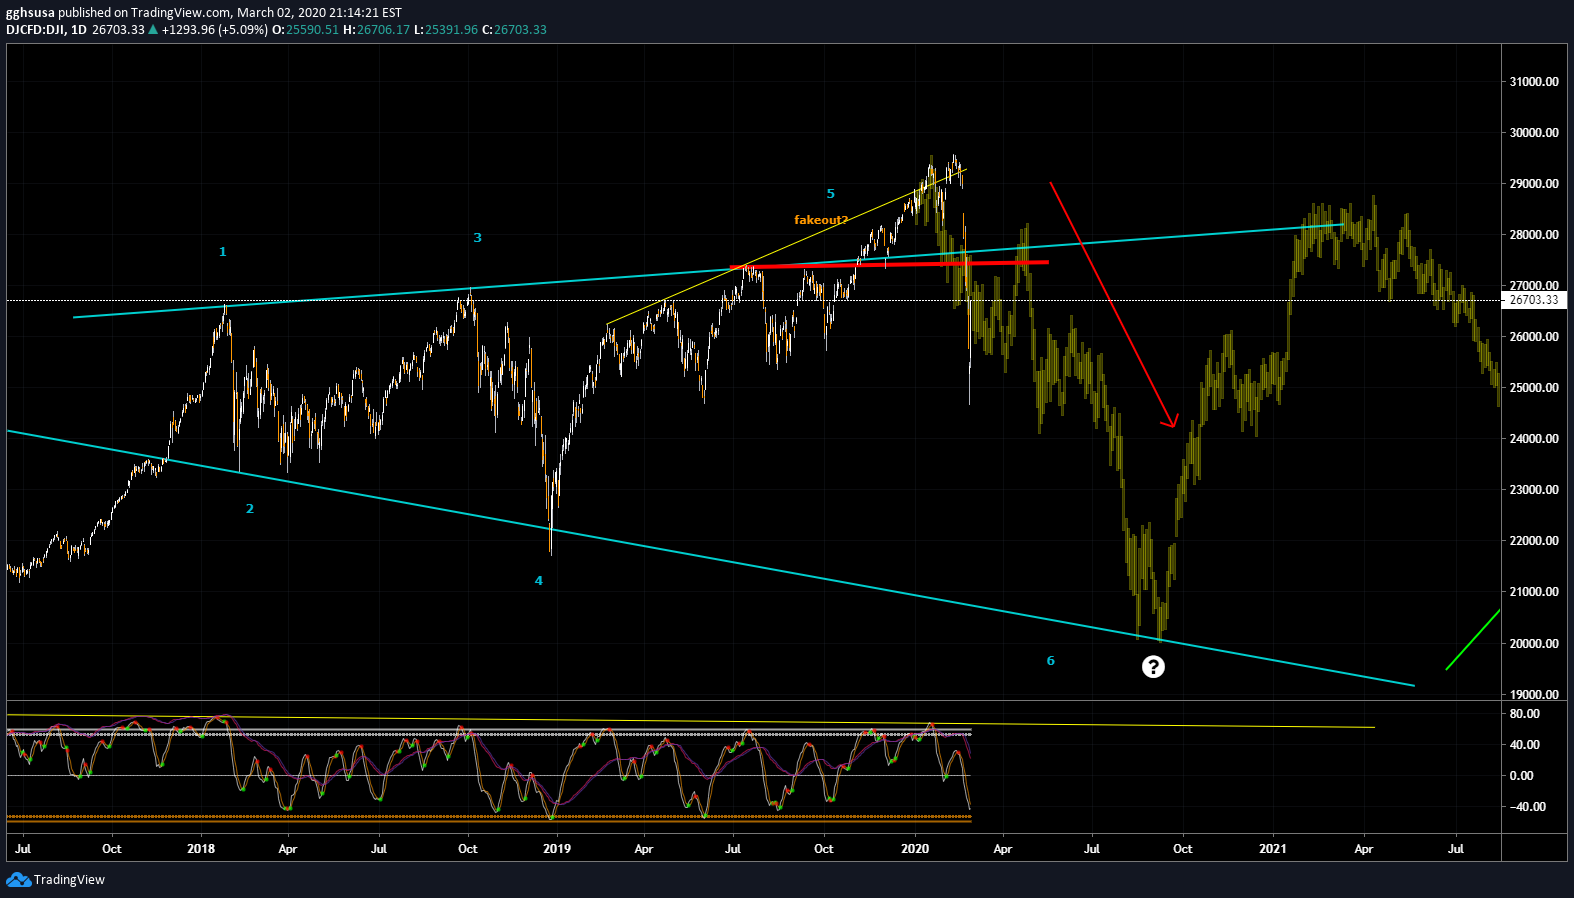Click the 21000.00 price axis label

pos(1534,592)
